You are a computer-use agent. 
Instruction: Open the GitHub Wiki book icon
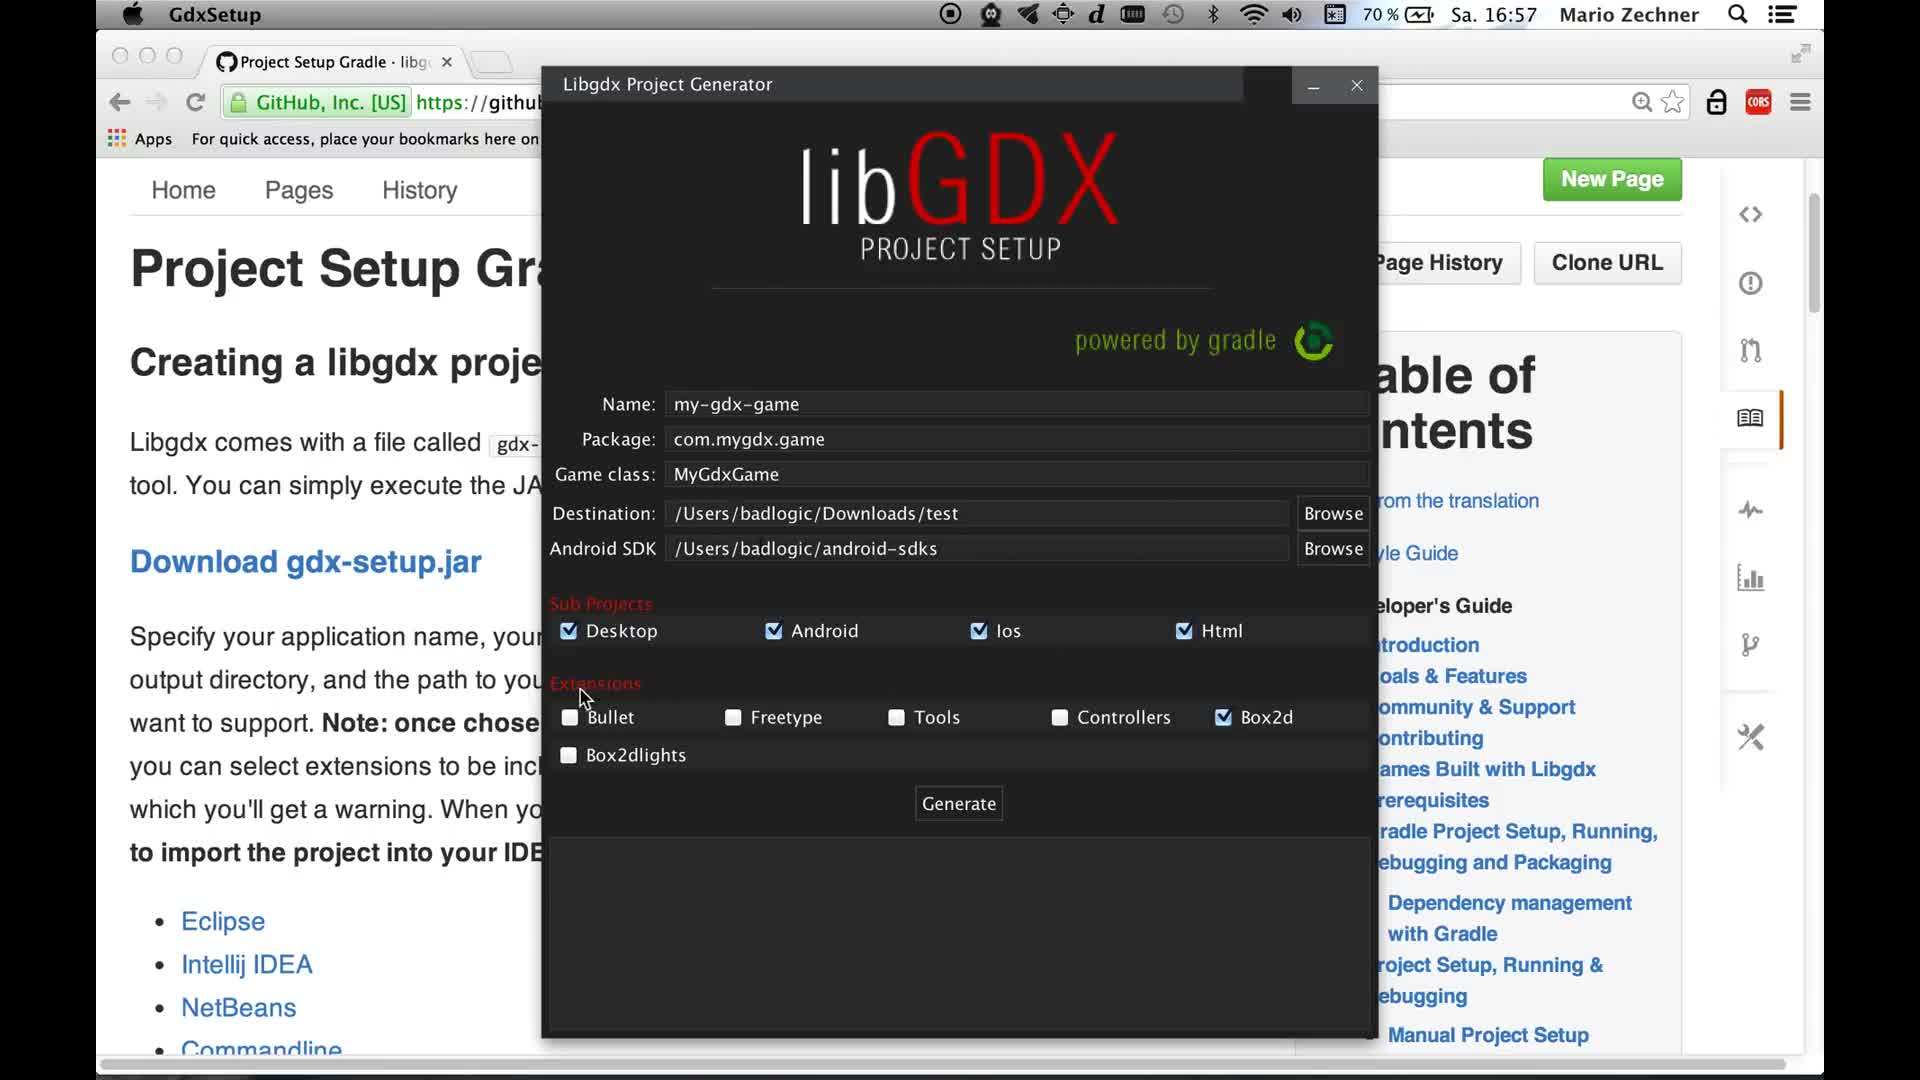tap(1750, 418)
